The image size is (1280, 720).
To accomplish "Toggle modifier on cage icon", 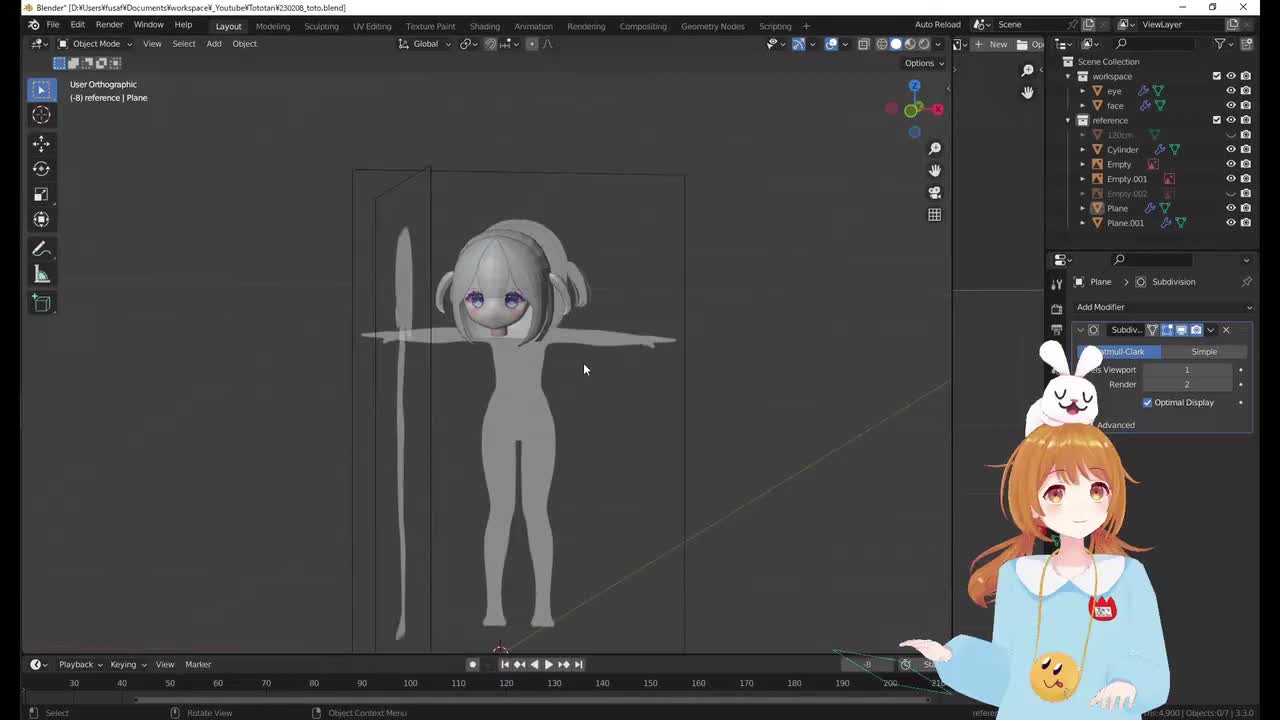I will click(x=1153, y=330).
